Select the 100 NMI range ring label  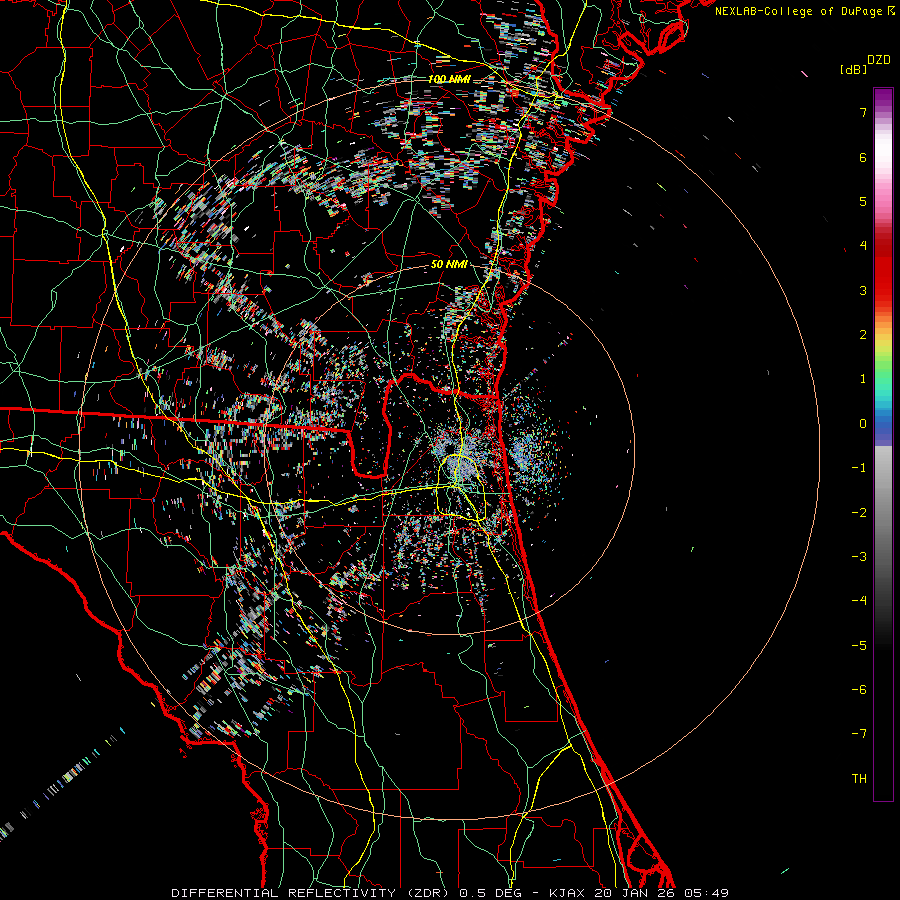[x=449, y=79]
